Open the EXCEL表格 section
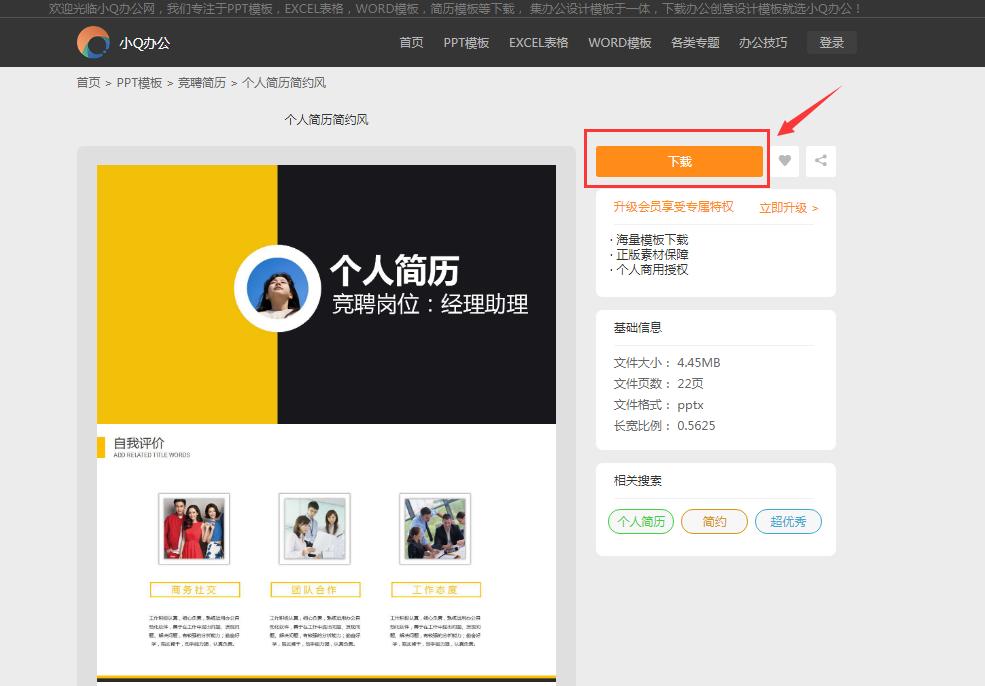This screenshot has height=686, width=985. [x=538, y=42]
